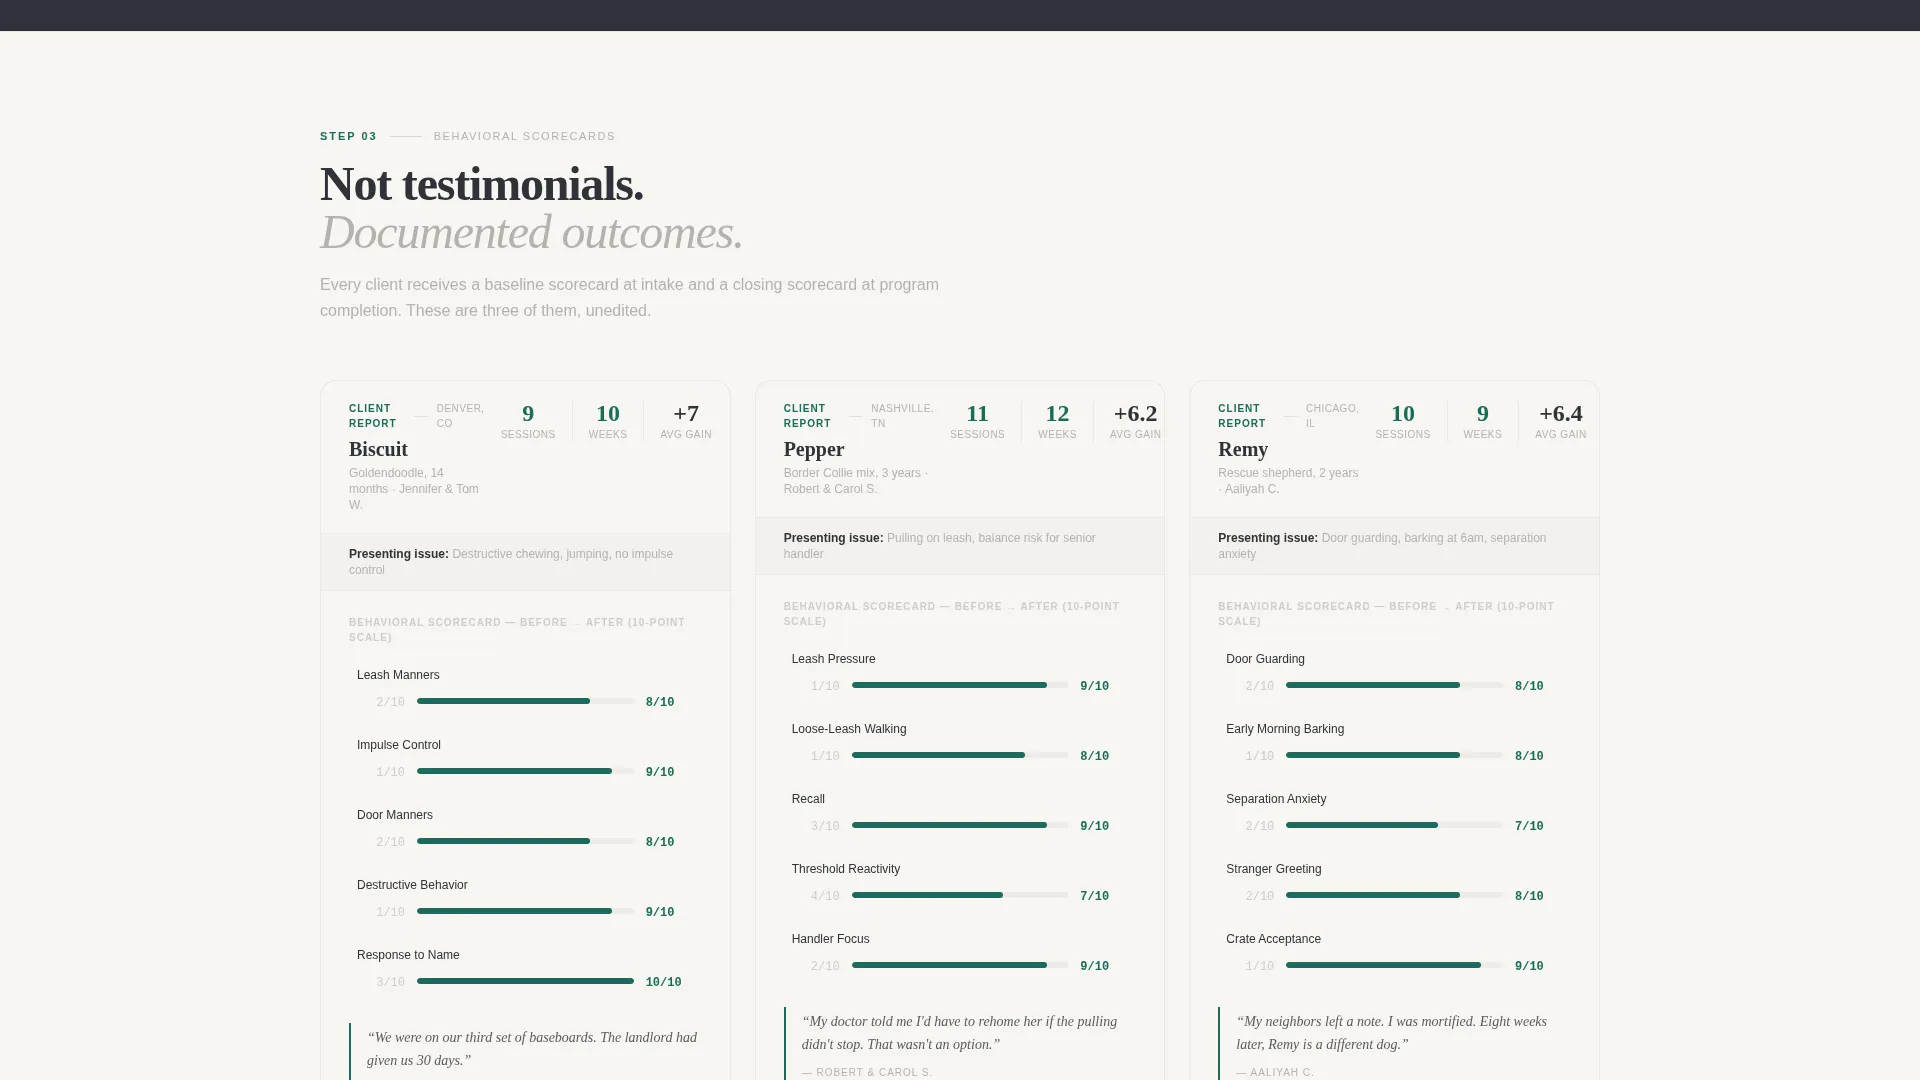1920x1080 pixels.
Task: Click the intro paragraph about baseline scorecards
Action: coord(629,297)
